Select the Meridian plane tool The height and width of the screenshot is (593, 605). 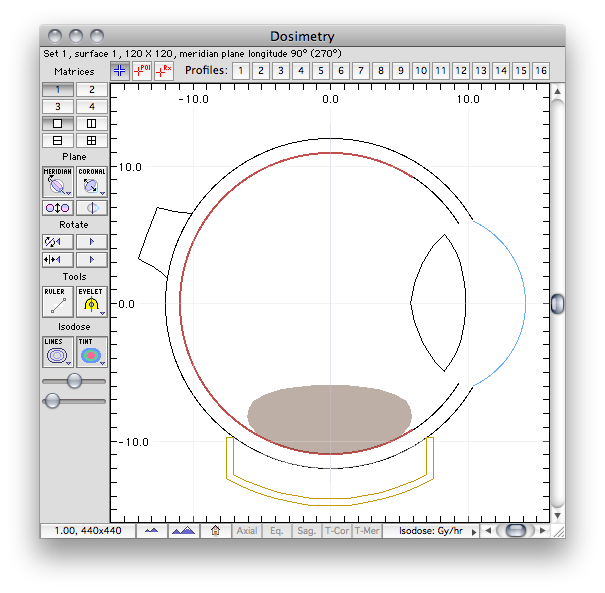coord(57,182)
